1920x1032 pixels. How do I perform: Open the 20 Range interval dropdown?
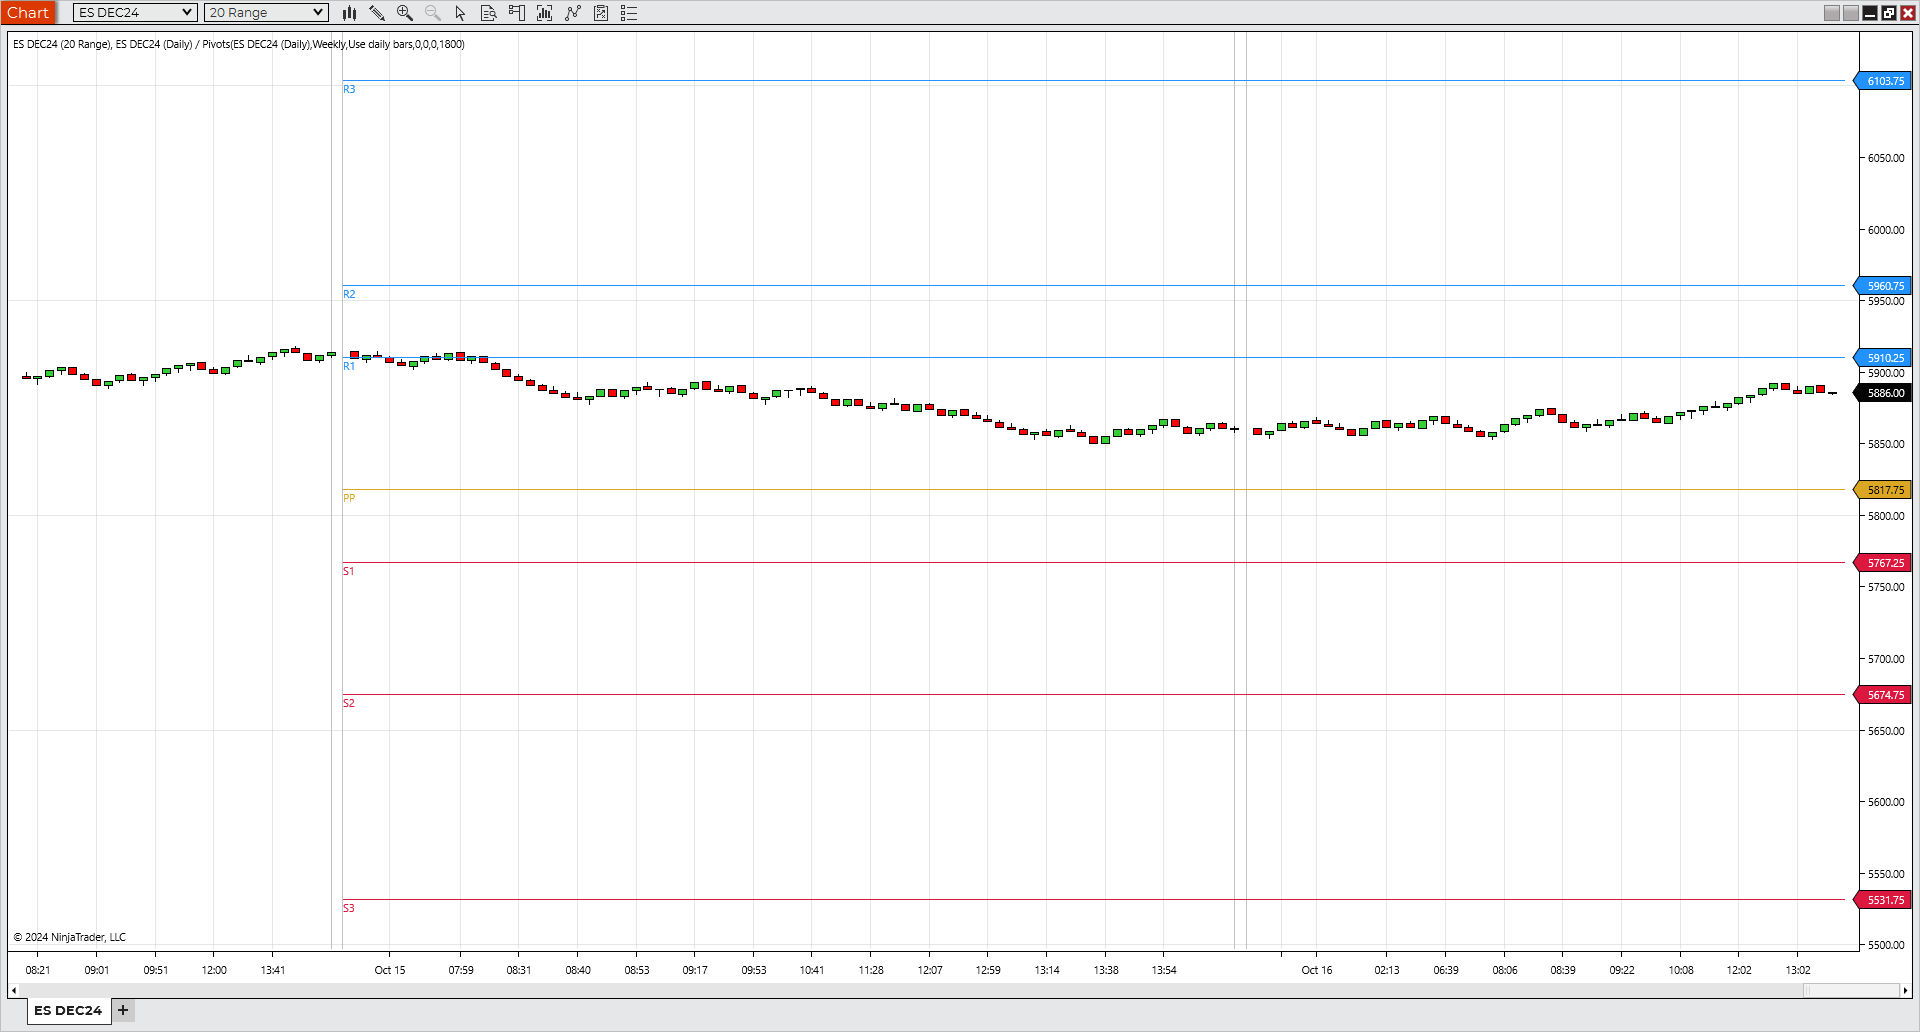pyautogui.click(x=266, y=13)
